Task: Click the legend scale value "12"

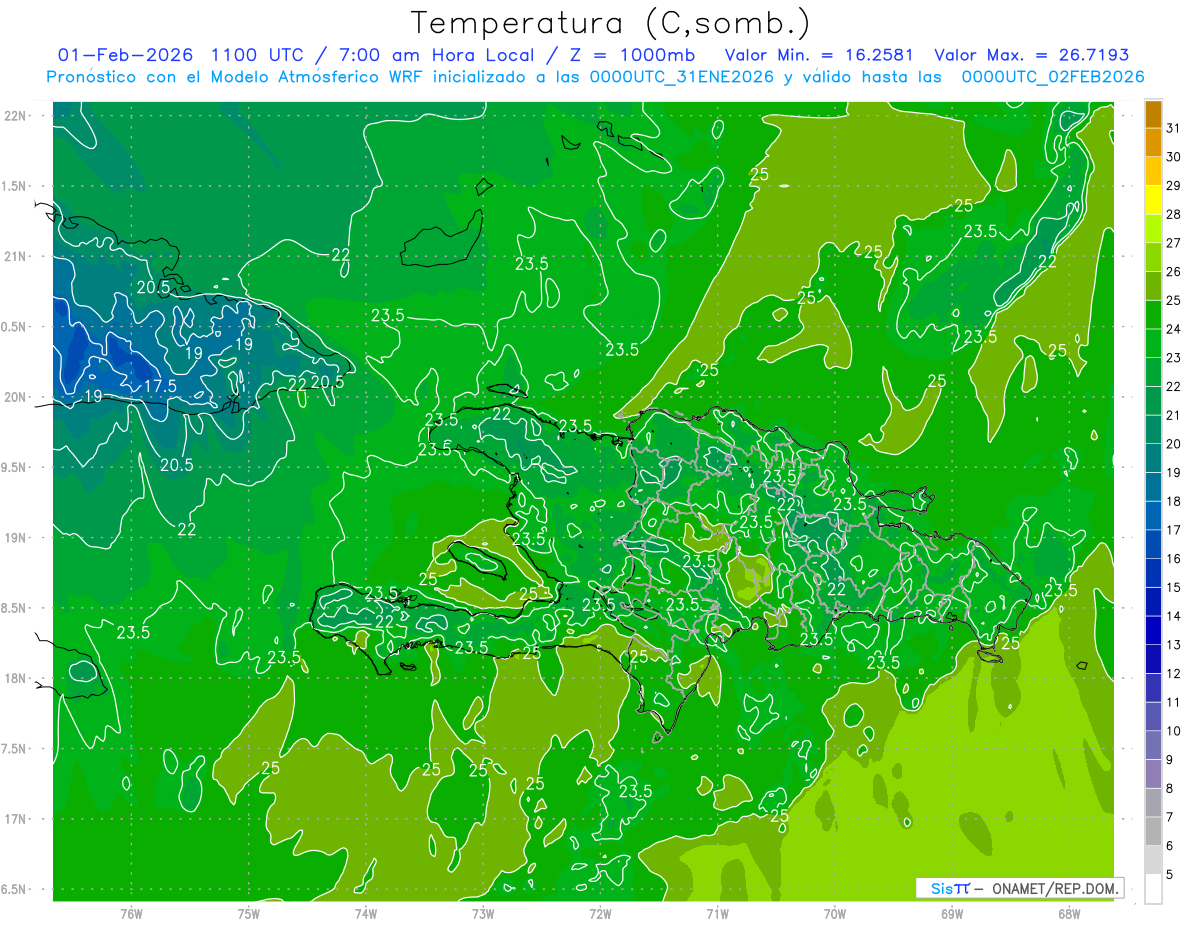Action: (1174, 674)
